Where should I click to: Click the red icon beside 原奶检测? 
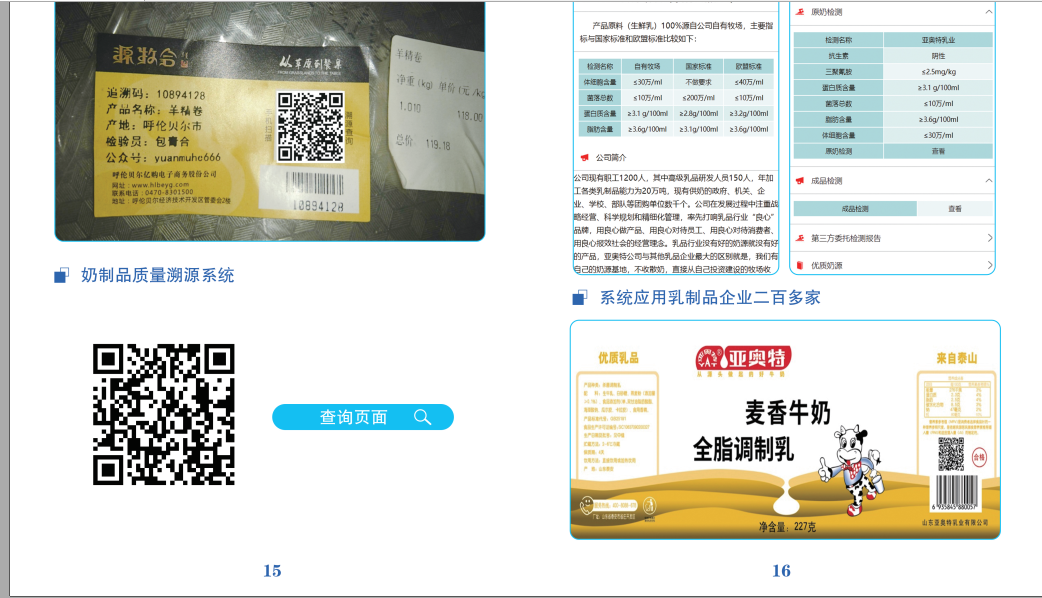point(800,12)
